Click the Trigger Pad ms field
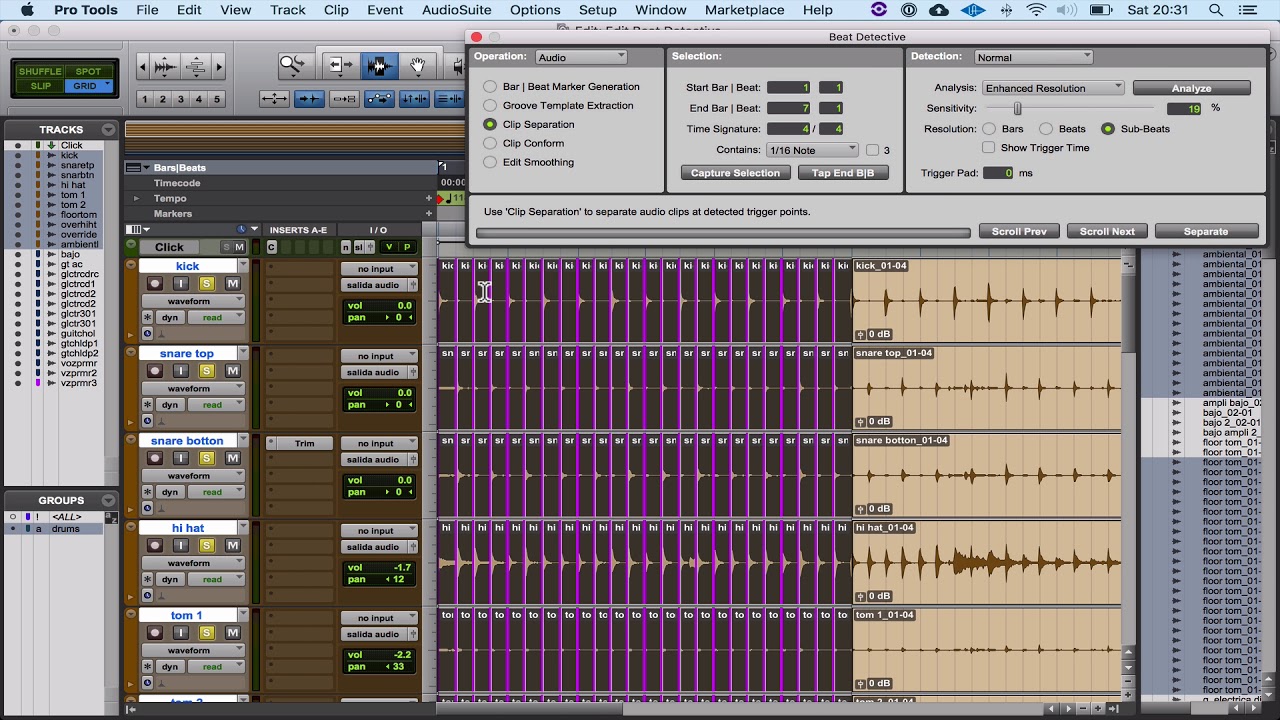The height and width of the screenshot is (720, 1280). tap(998, 173)
